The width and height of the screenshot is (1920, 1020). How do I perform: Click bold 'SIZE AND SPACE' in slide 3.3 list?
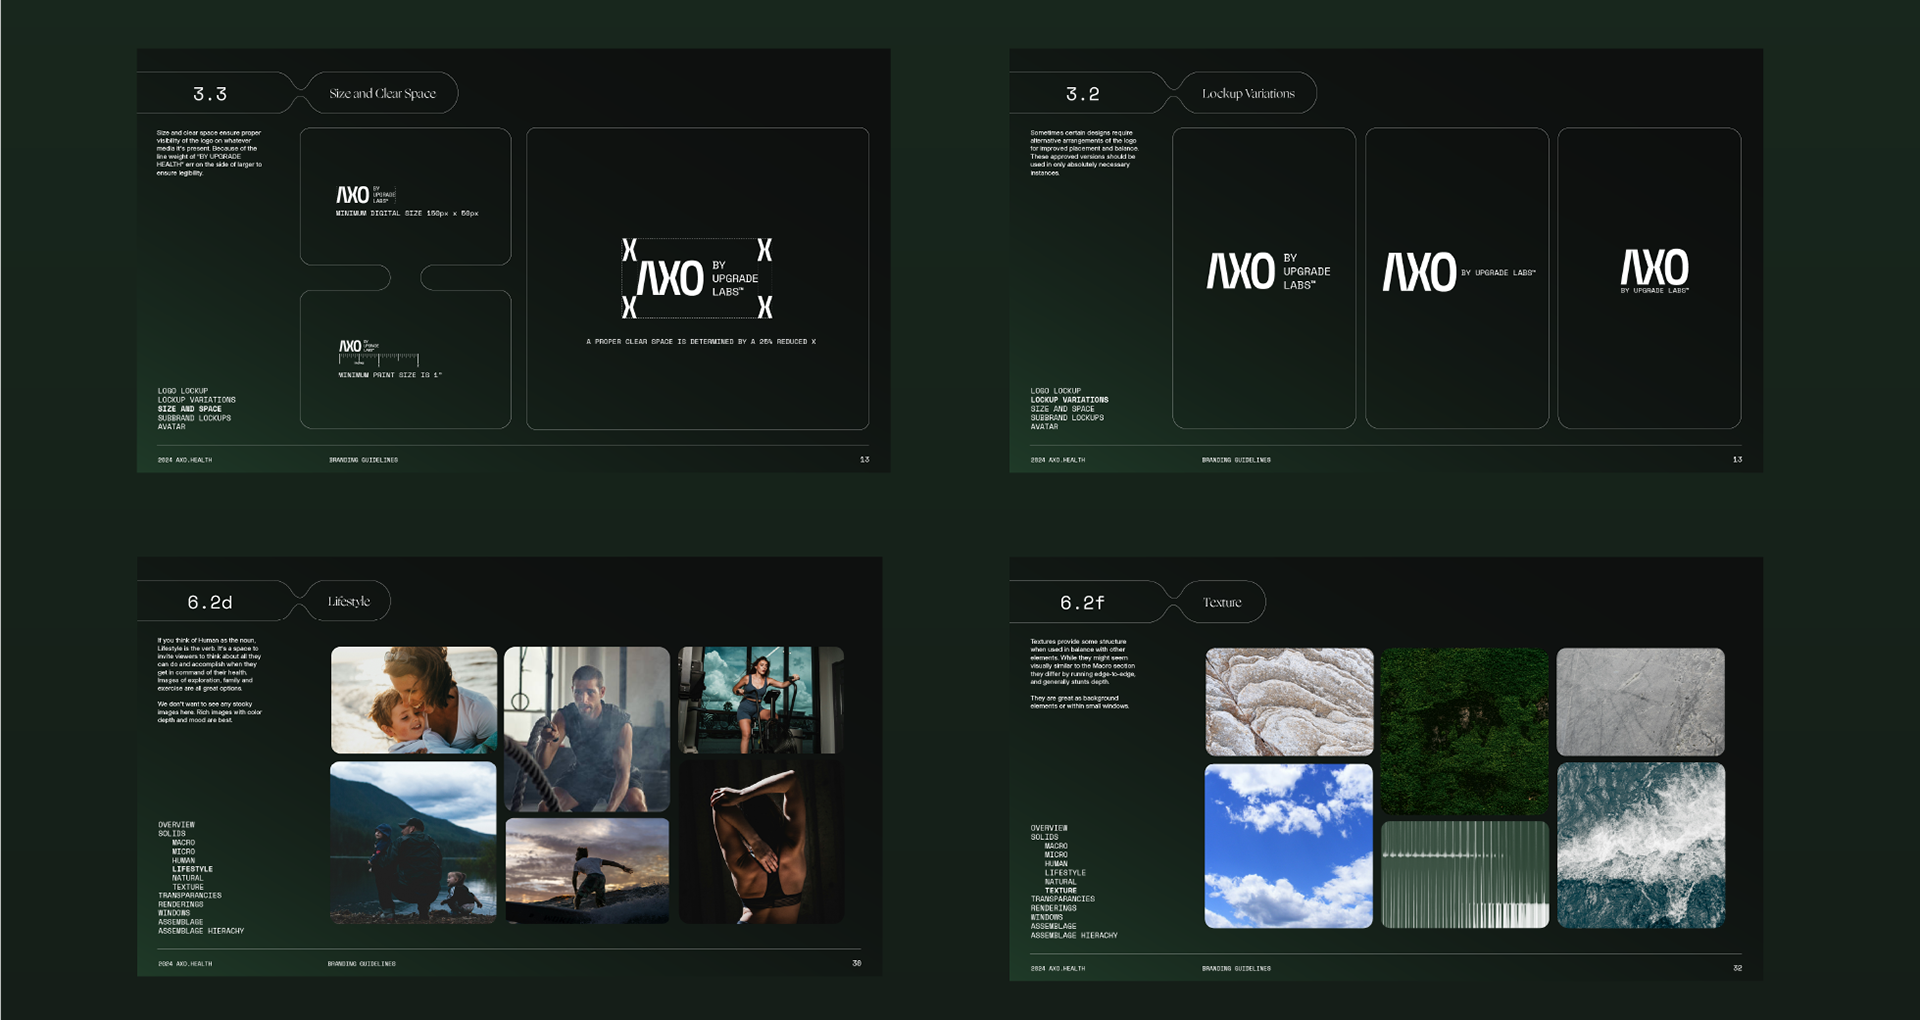pos(189,409)
